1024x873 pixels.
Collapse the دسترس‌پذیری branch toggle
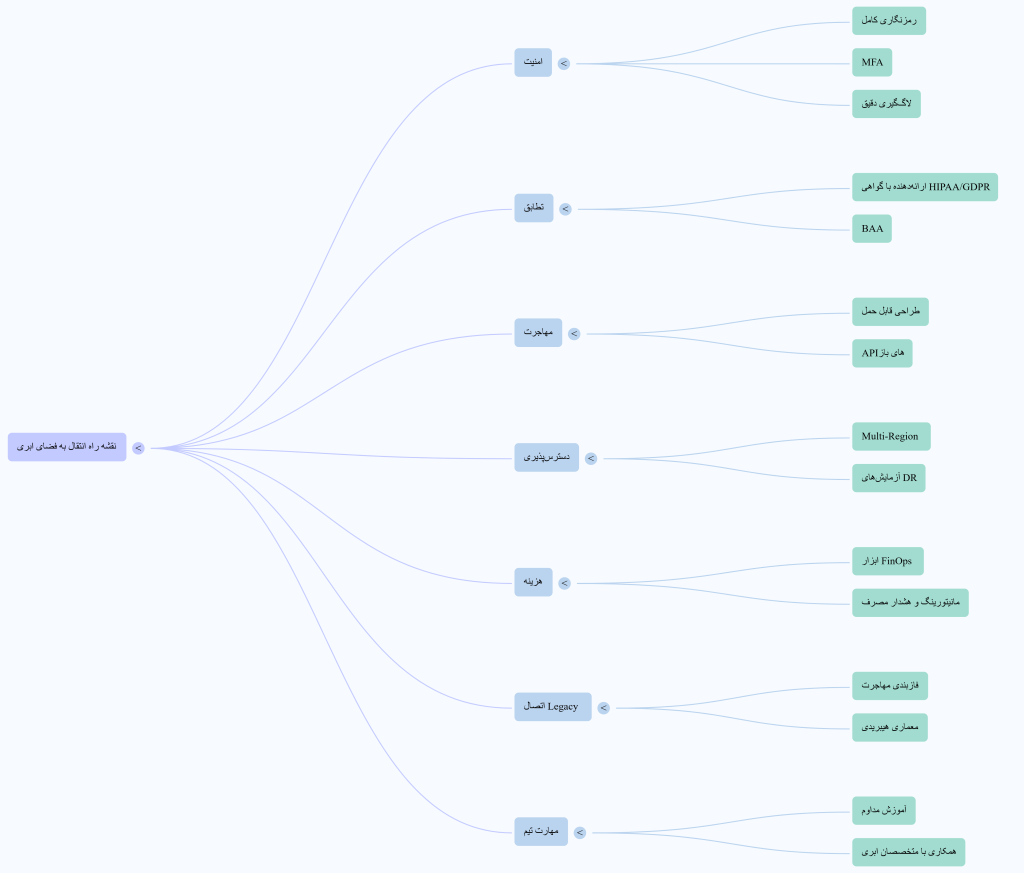coord(591,458)
